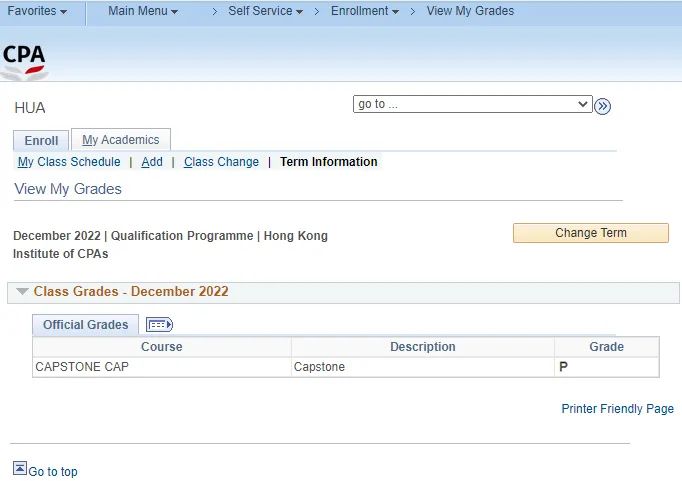Open the My Class Schedule link
This screenshot has height=481, width=682.
click(x=69, y=162)
